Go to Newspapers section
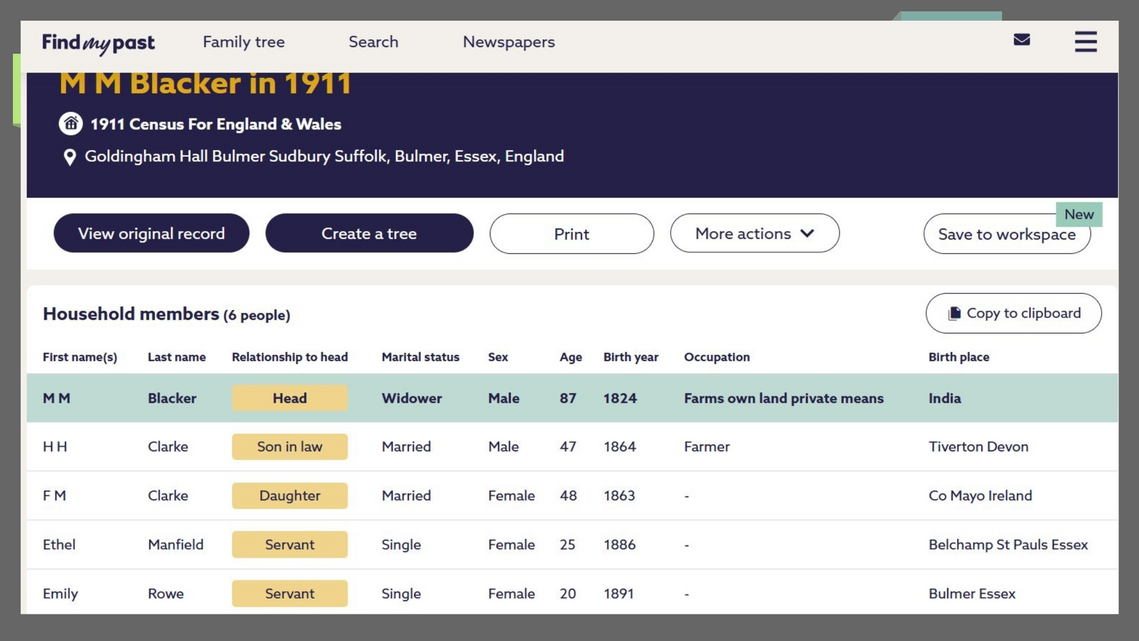This screenshot has height=641, width=1139. coord(508,42)
